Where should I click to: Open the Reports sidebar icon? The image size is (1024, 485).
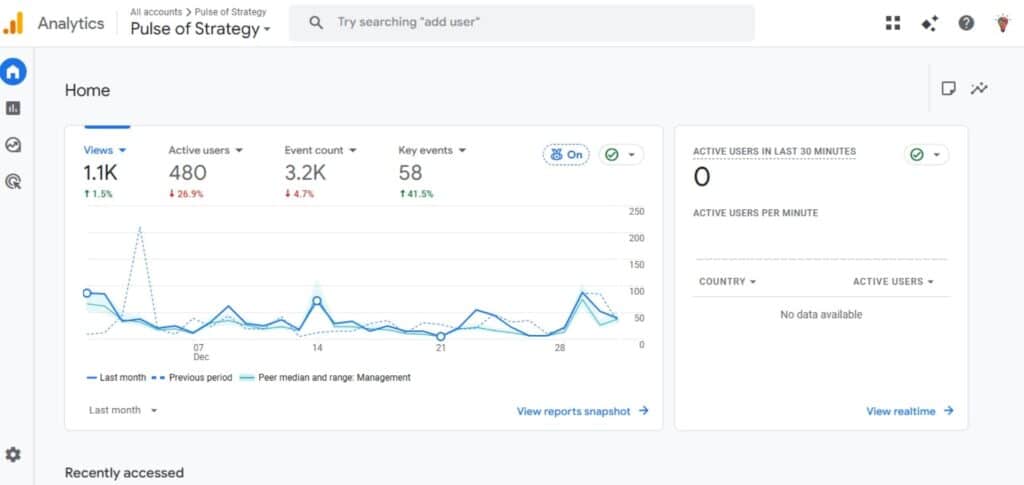[13, 108]
